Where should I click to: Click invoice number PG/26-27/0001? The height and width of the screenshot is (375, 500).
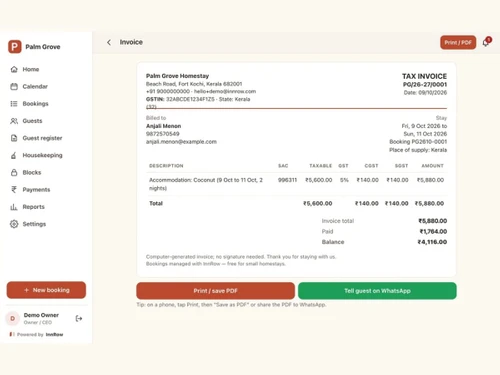425,85
